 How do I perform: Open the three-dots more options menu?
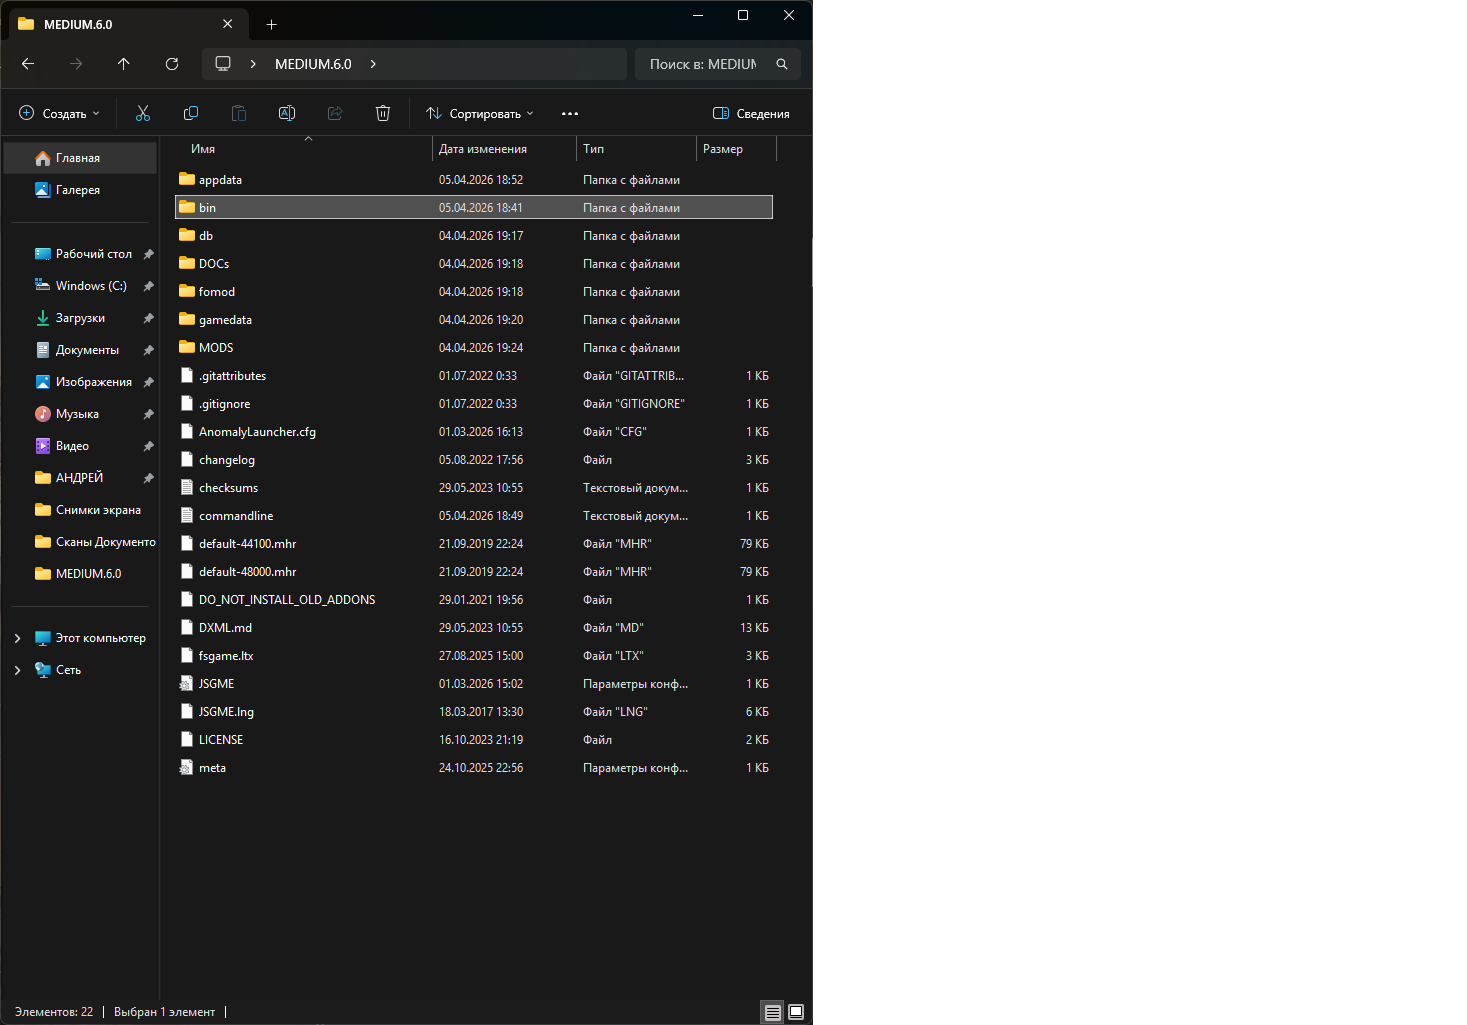(570, 114)
